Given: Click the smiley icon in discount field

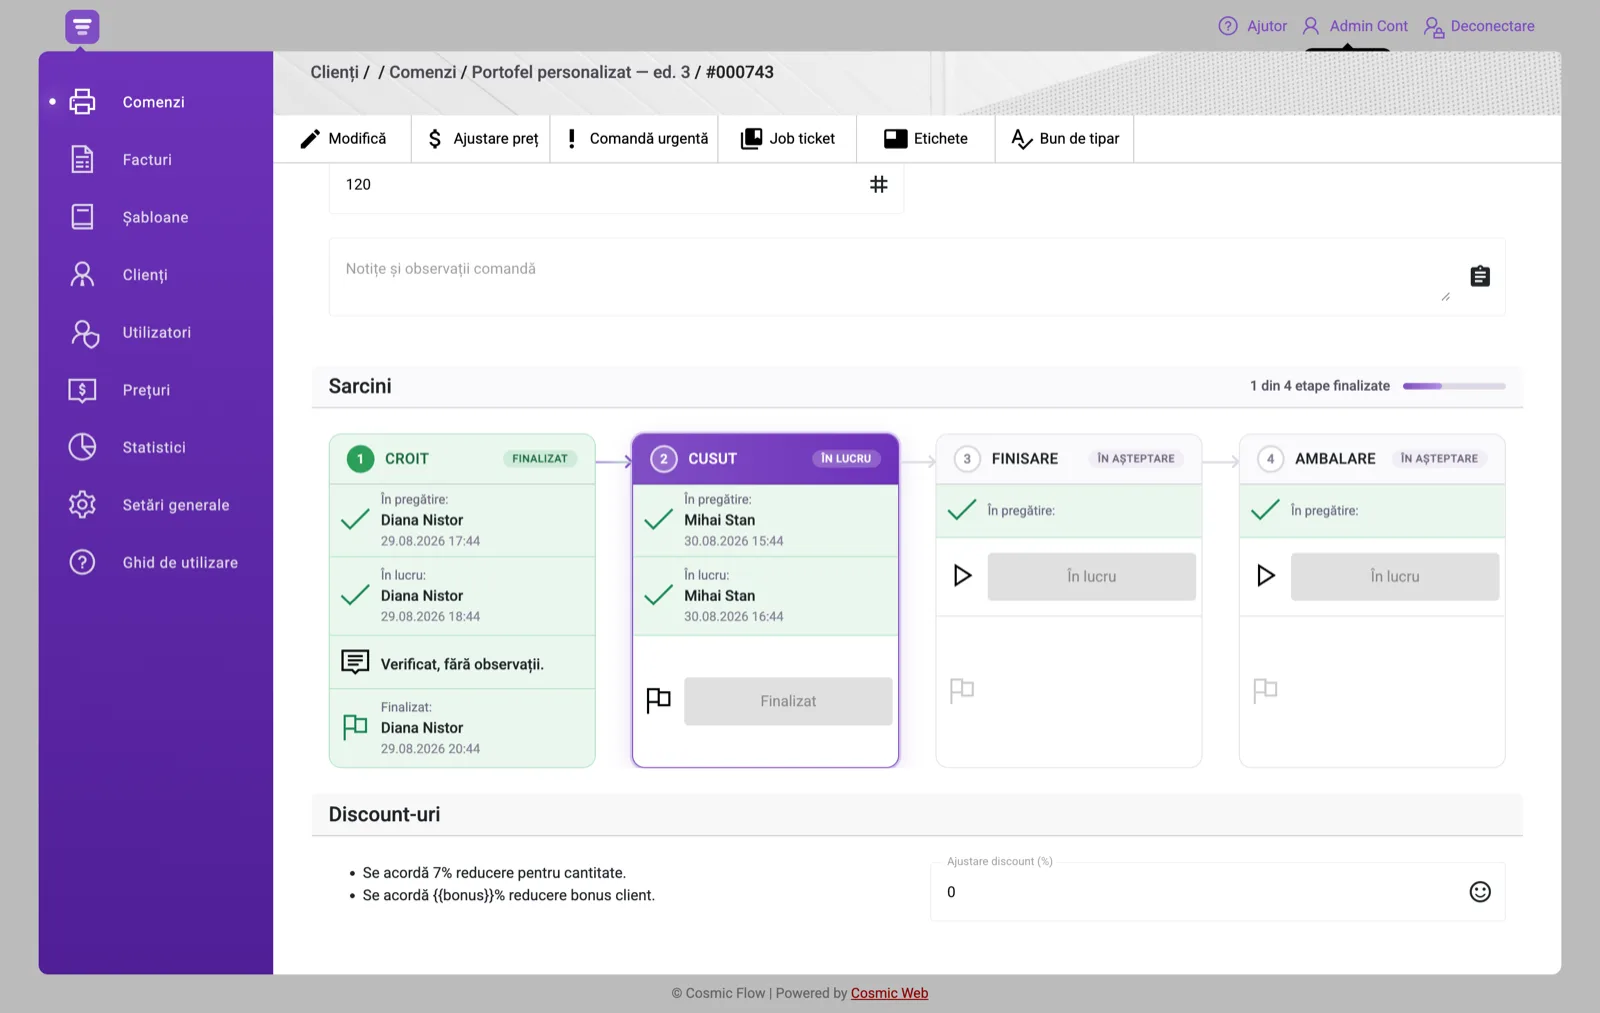Looking at the screenshot, I should pyautogui.click(x=1480, y=892).
